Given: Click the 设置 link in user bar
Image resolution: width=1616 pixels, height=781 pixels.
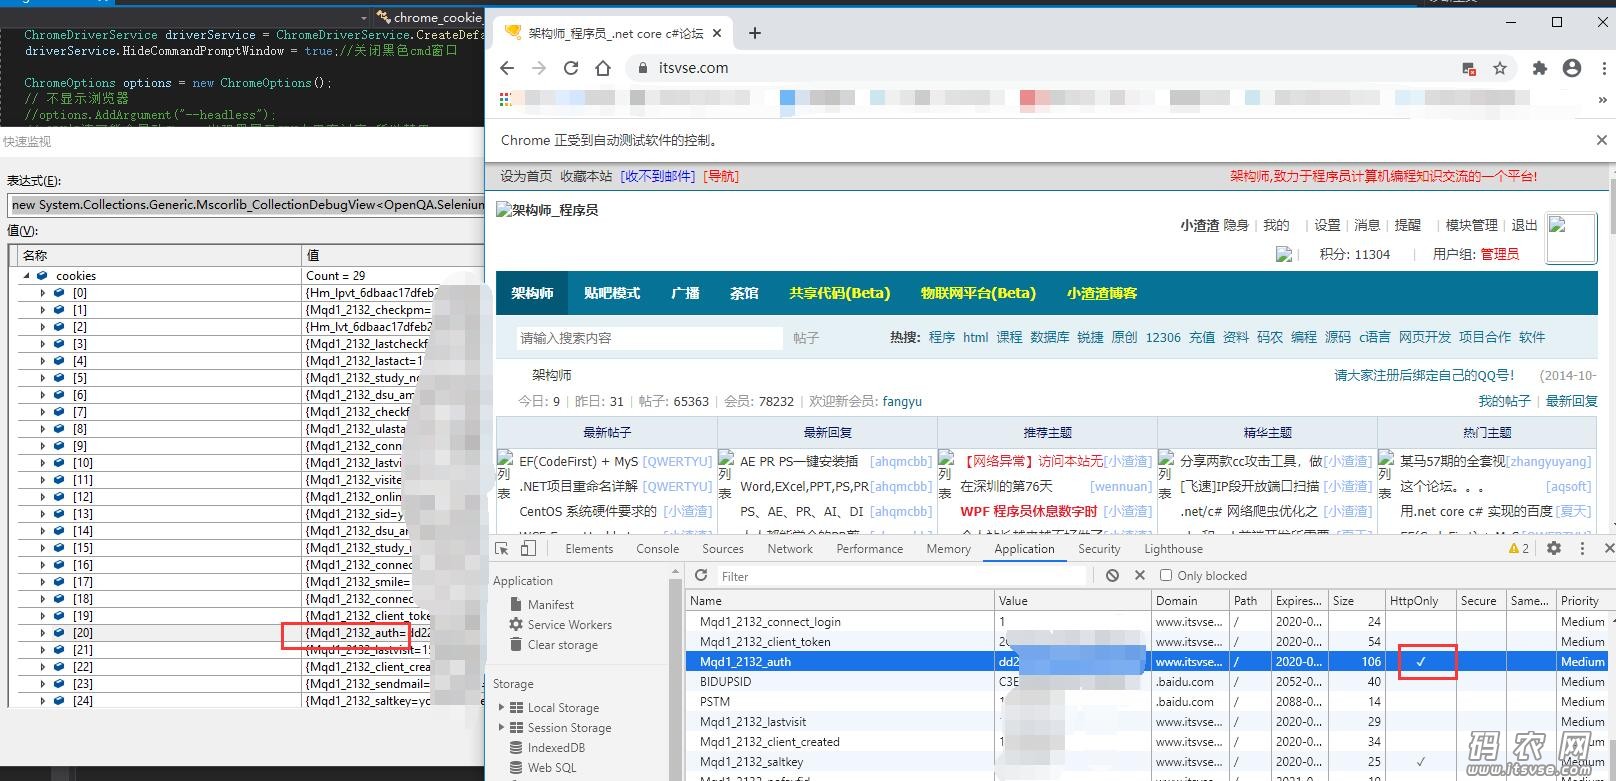Looking at the screenshot, I should (1327, 225).
